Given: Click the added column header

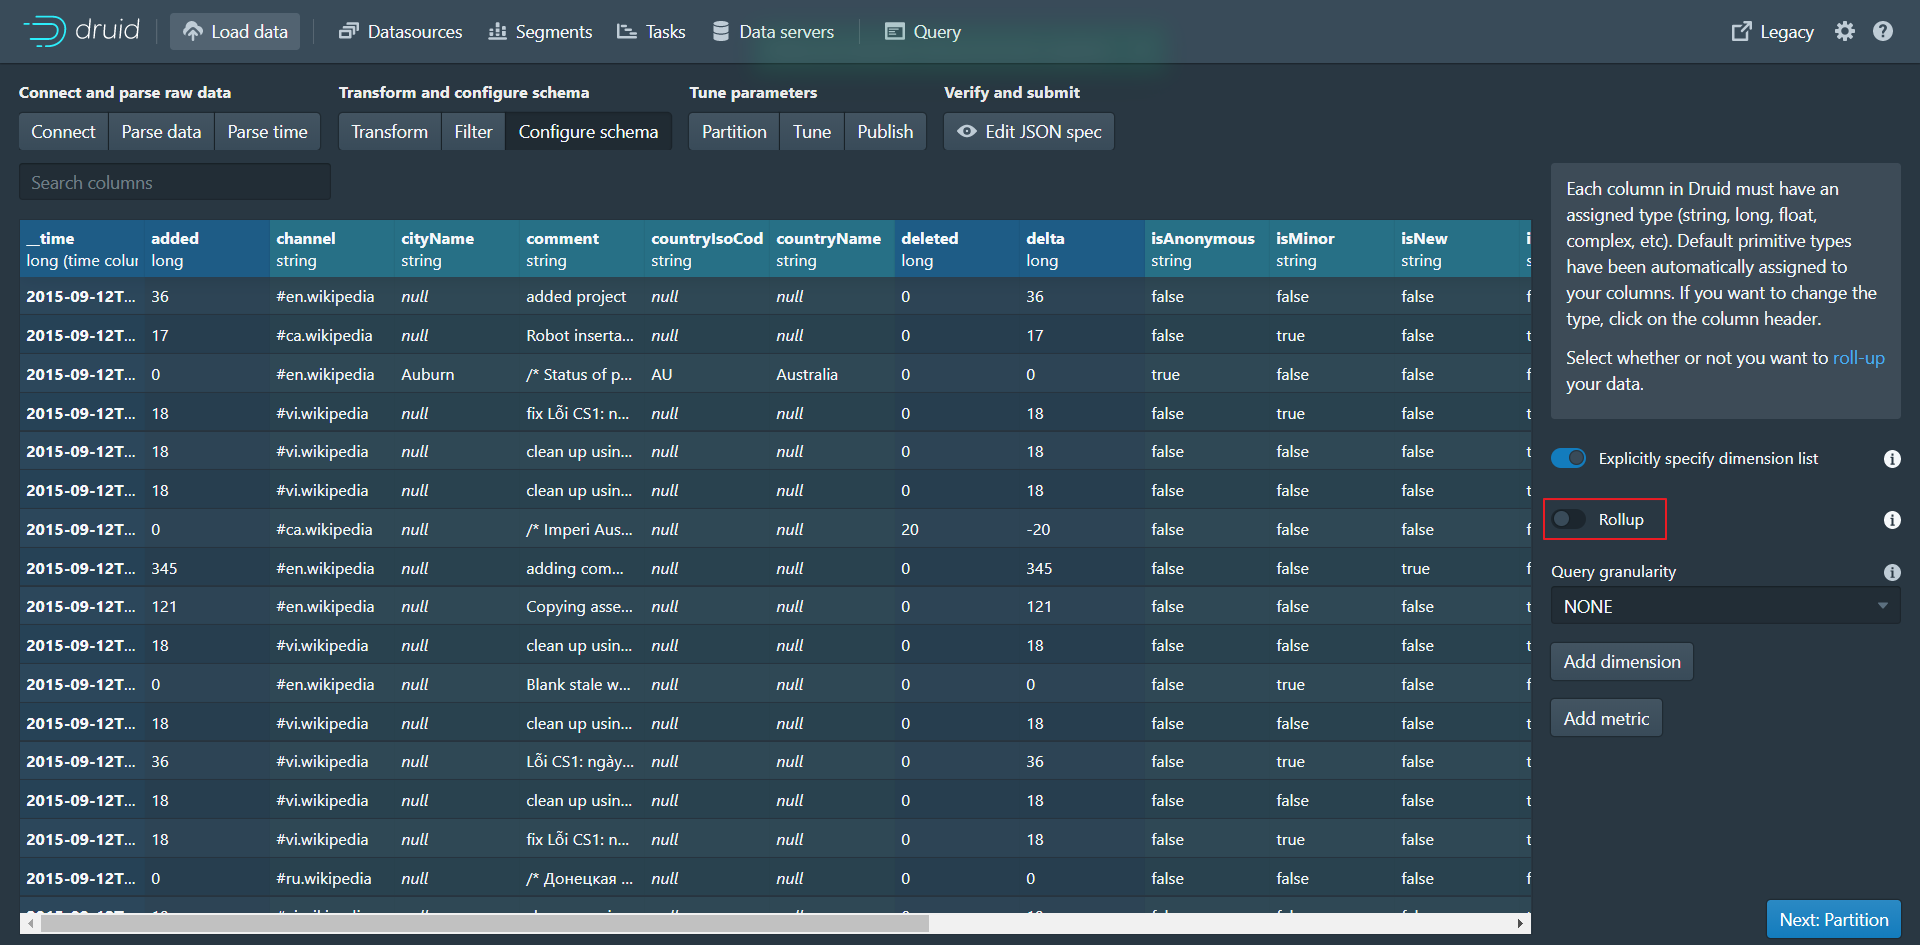Looking at the screenshot, I should point(207,249).
